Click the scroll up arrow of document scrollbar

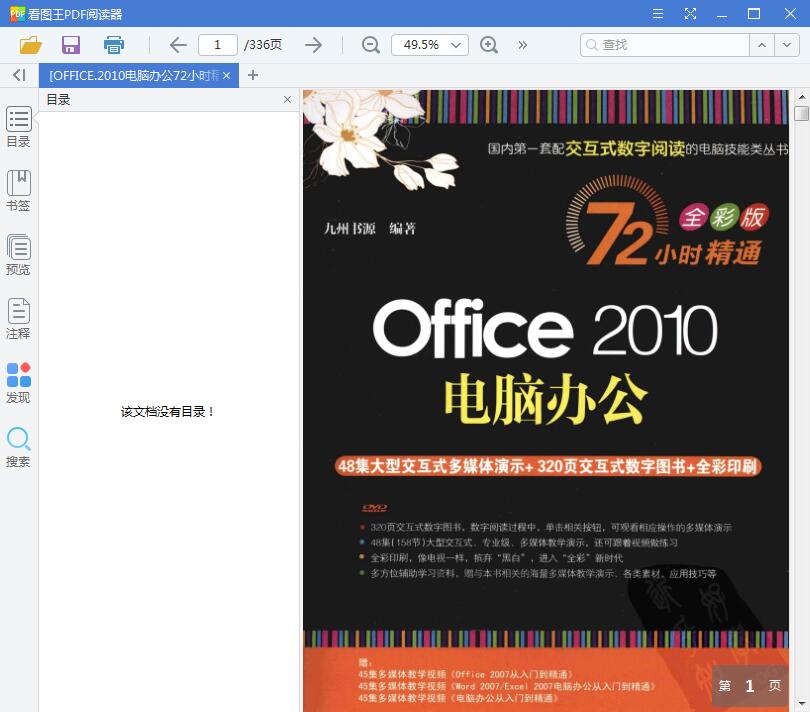click(802, 97)
